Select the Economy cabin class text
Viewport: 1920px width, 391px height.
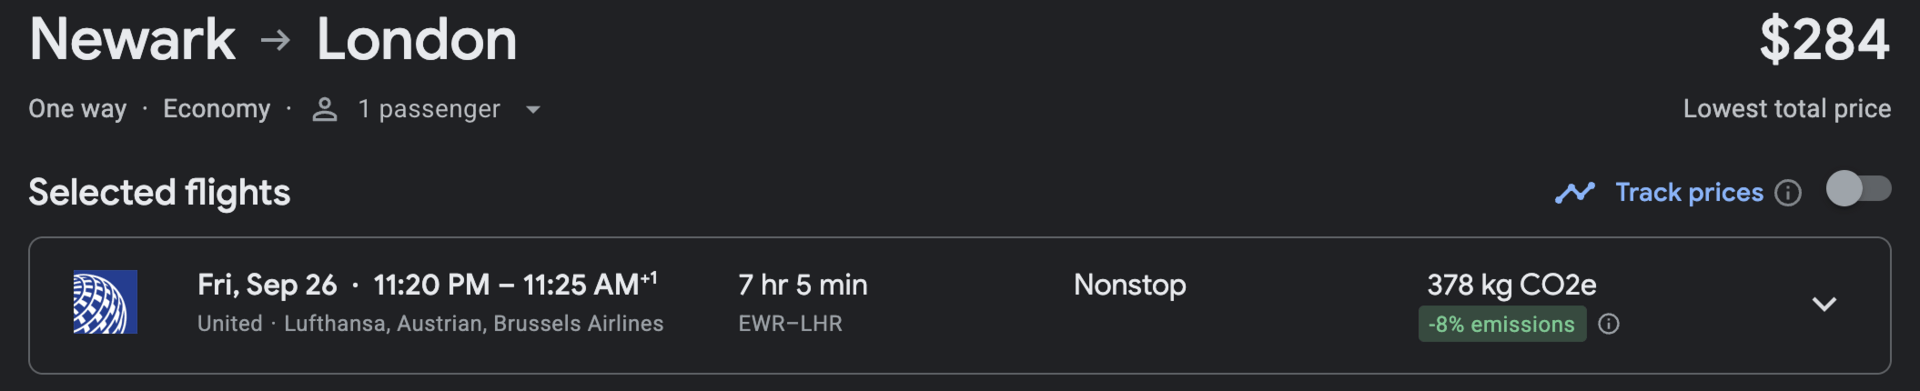click(x=217, y=109)
